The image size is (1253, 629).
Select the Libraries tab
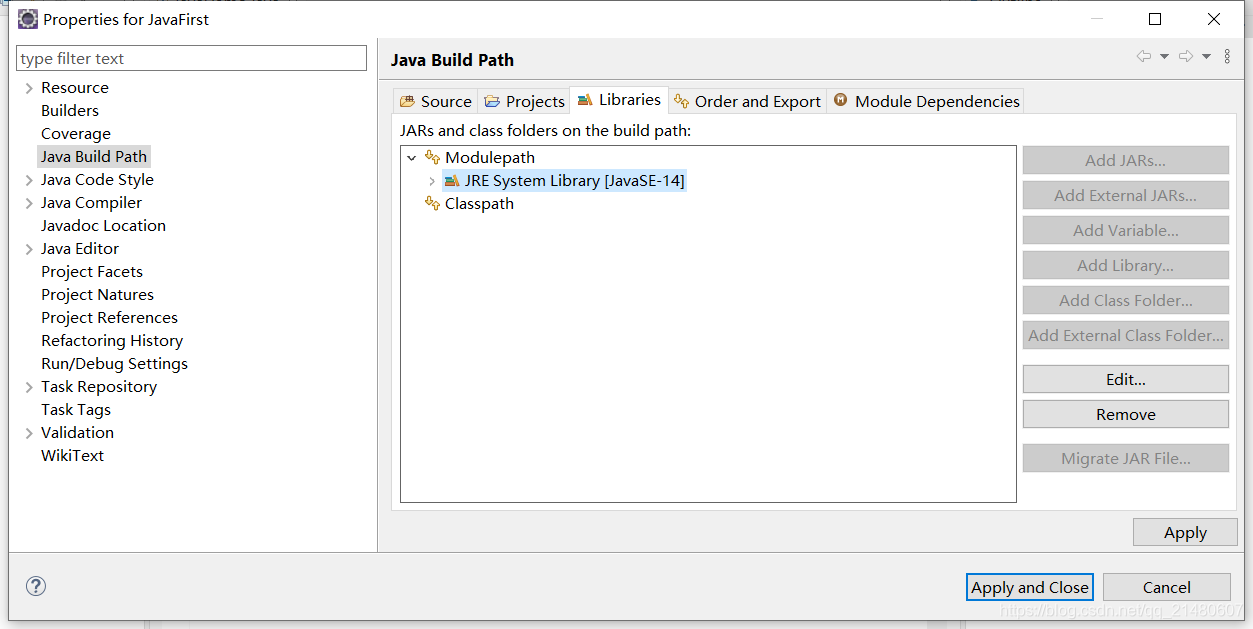[619, 99]
